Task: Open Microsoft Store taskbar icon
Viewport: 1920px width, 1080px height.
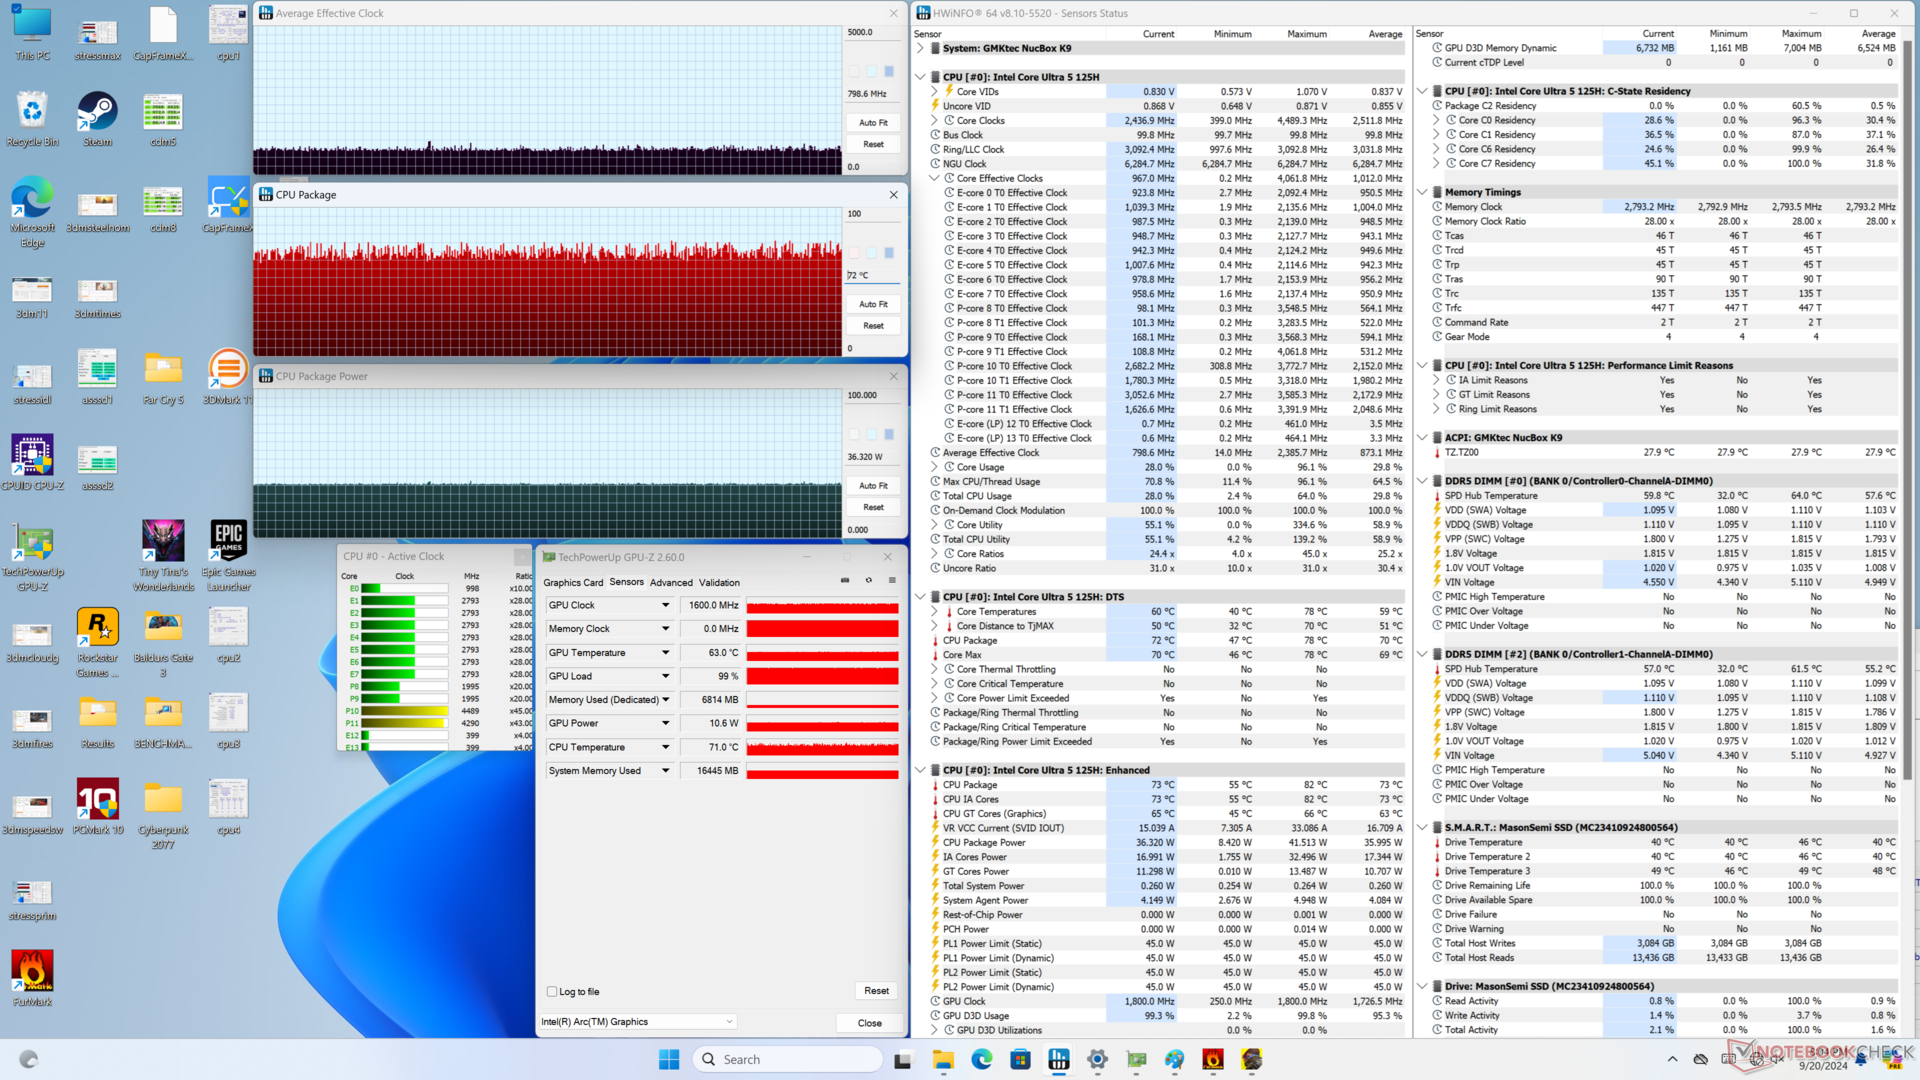Action: pyautogui.click(x=1020, y=1059)
